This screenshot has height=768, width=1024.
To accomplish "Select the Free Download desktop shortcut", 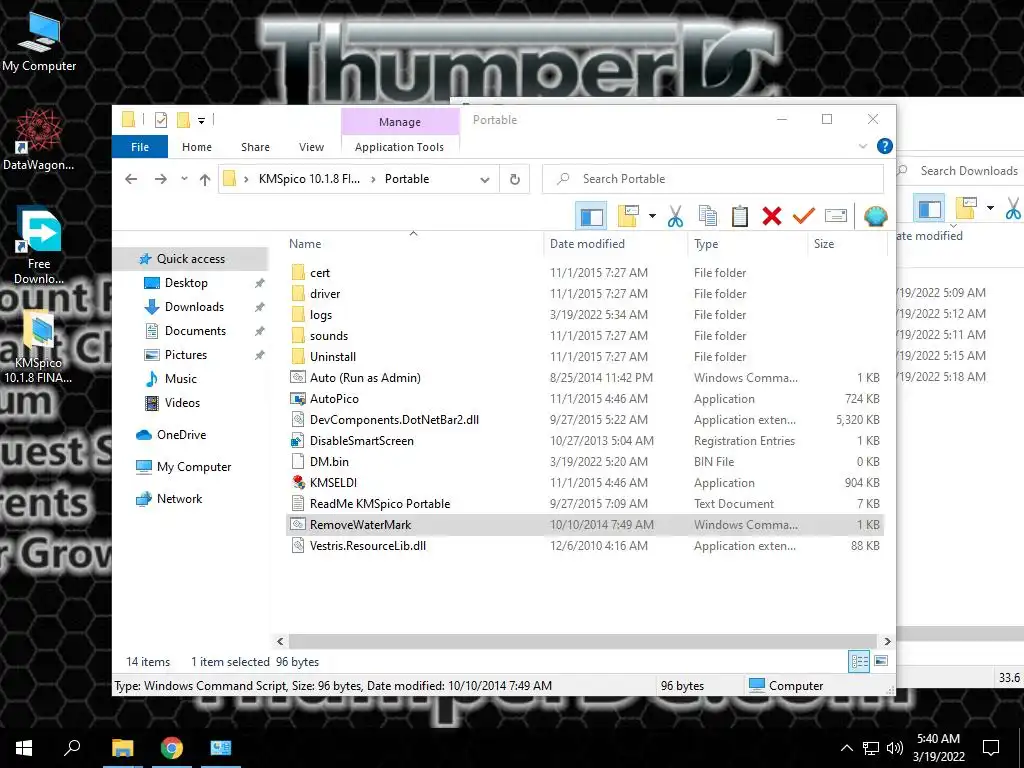I will tap(39, 246).
